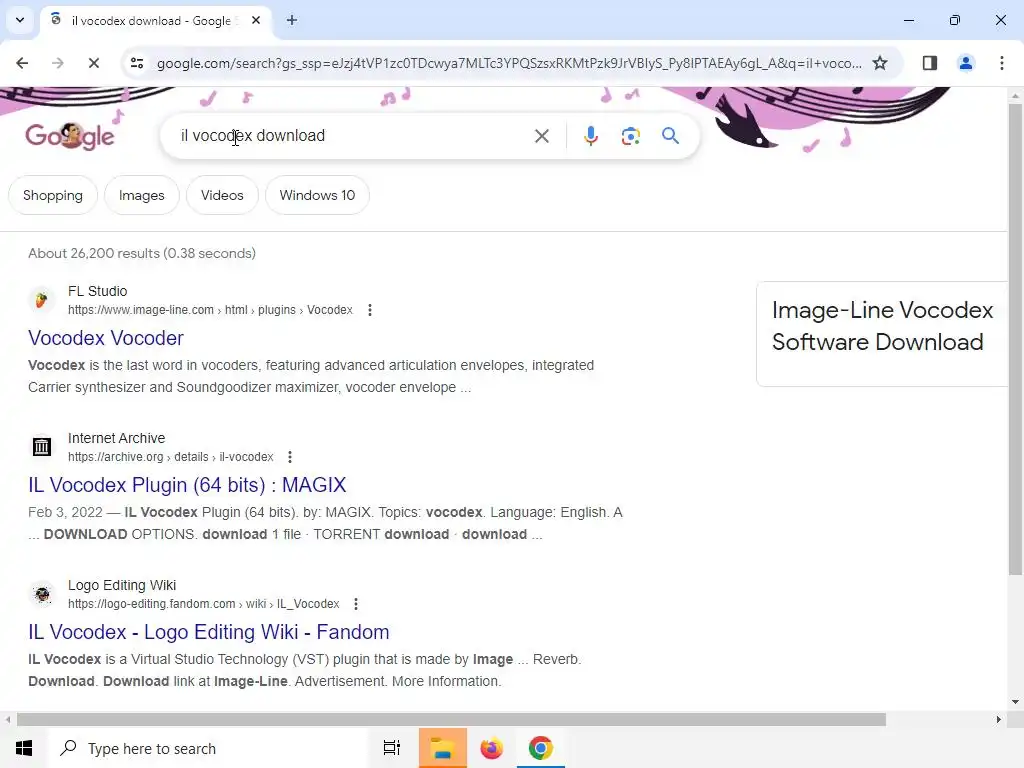1024x768 pixels.
Task: Click the Chrome taskbar icon
Action: coord(541,748)
